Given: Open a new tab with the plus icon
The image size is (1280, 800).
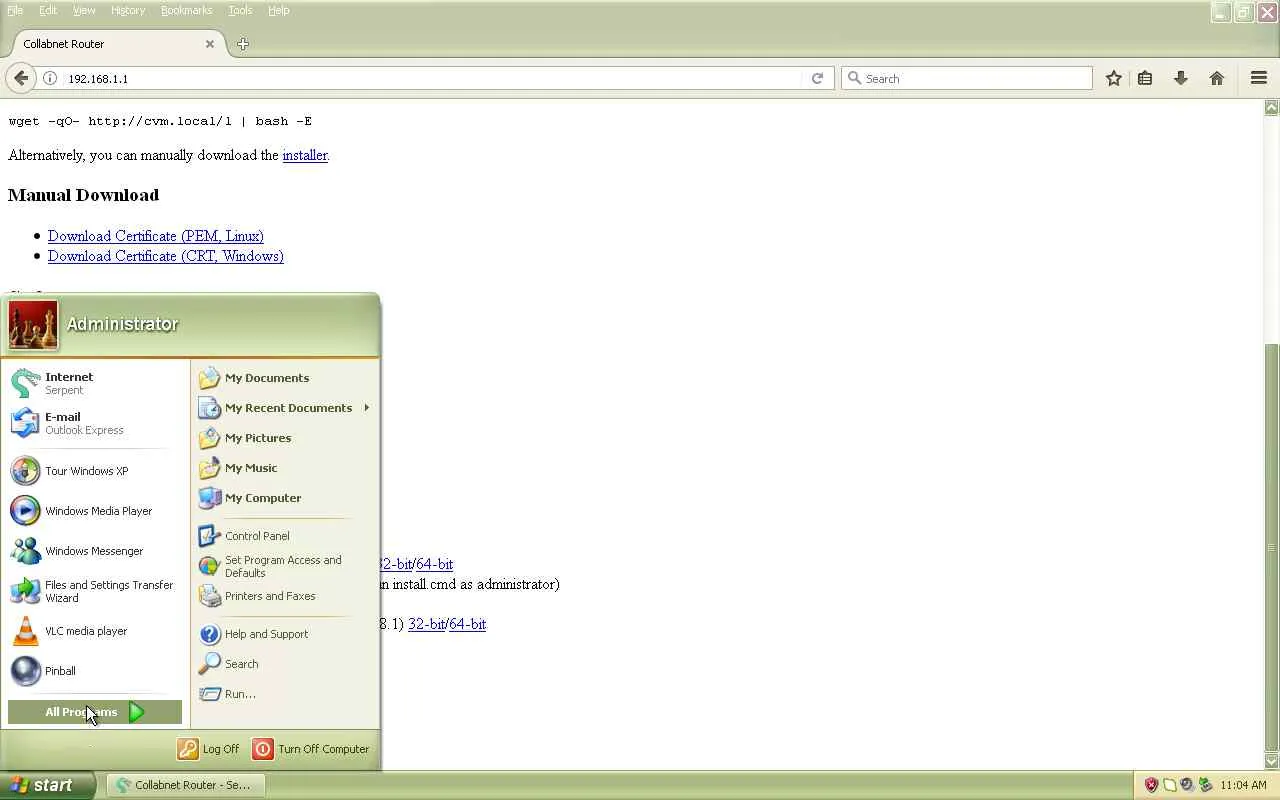Looking at the screenshot, I should click(x=243, y=44).
